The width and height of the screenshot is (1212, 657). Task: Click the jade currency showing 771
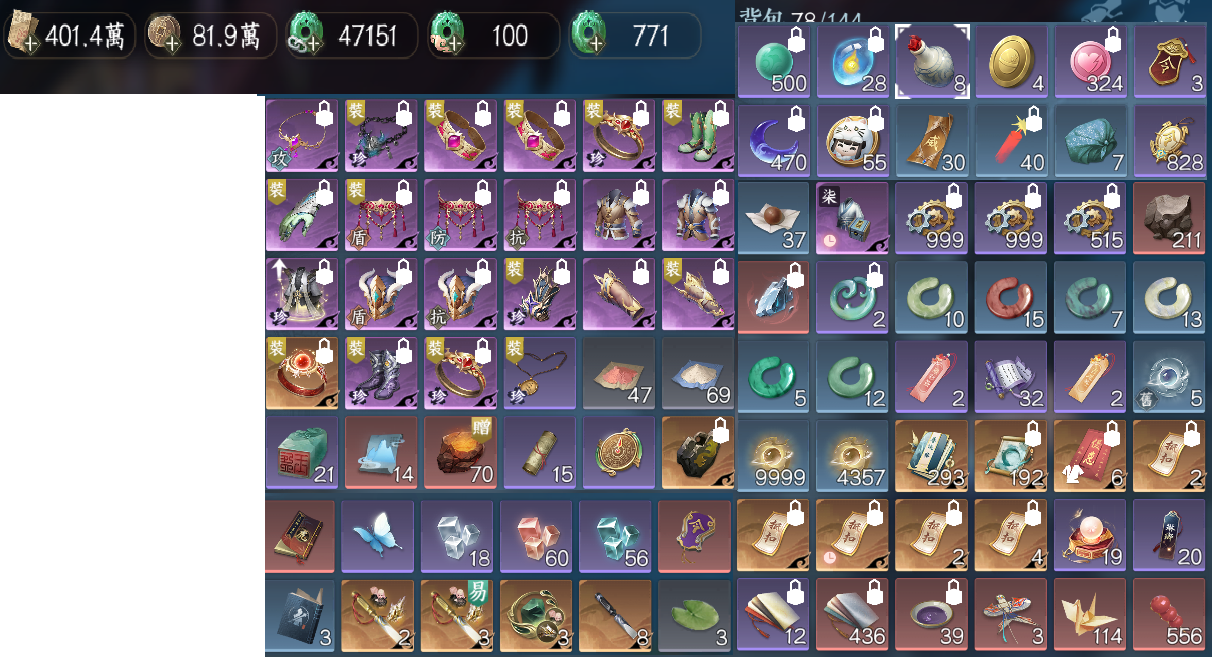coord(636,36)
